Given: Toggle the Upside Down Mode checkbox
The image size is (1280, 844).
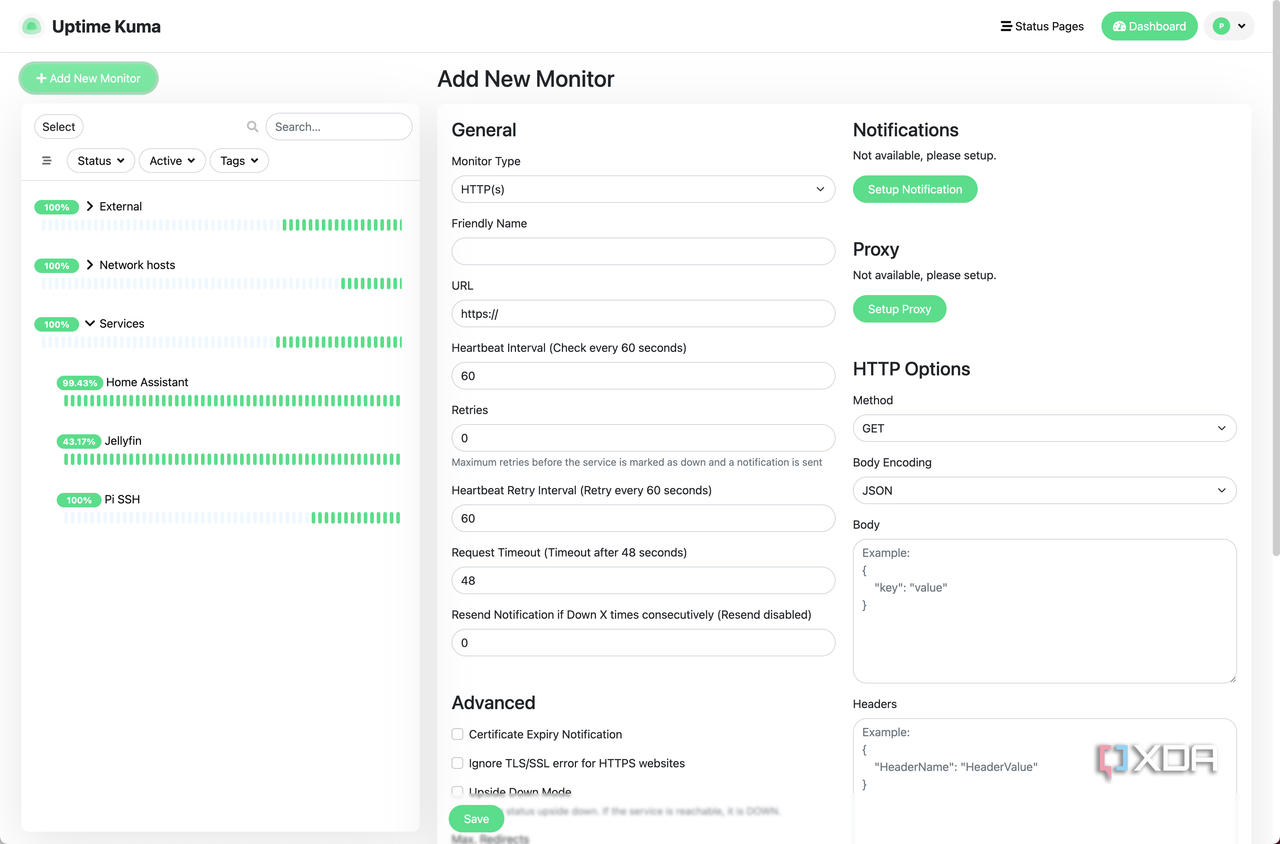Looking at the screenshot, I should point(457,792).
